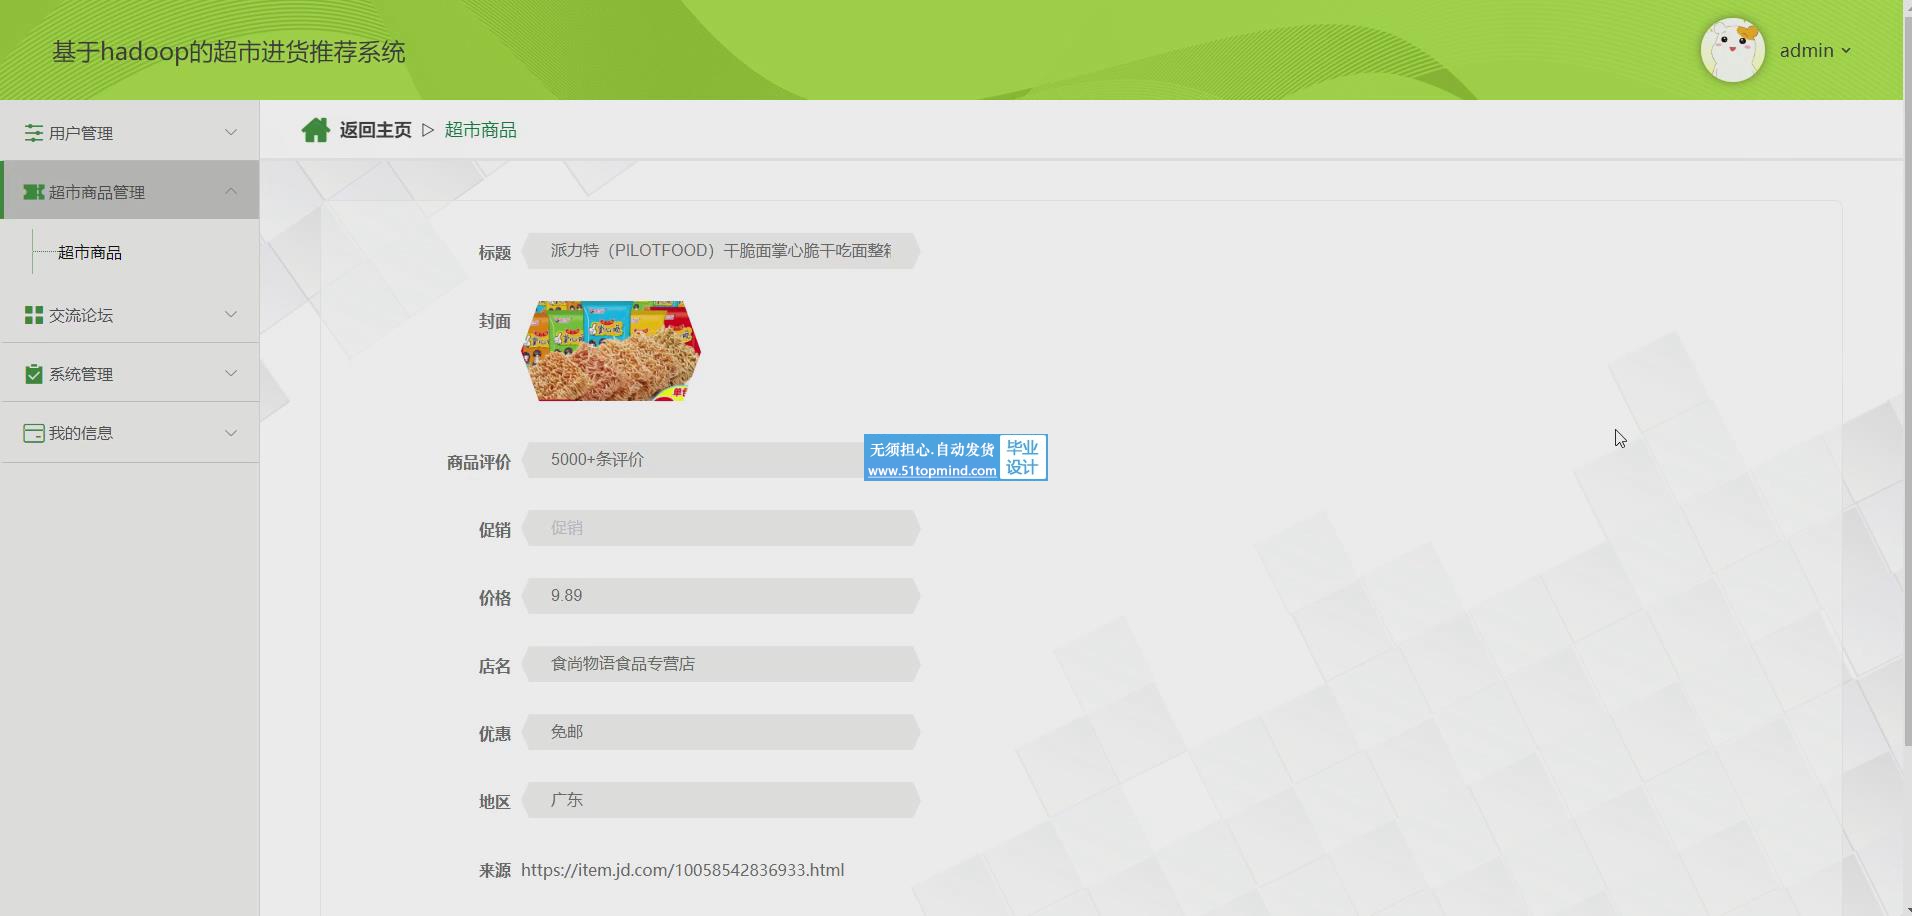This screenshot has height=916, width=1912.
Task: Open the 交流论坛 sidebar menu
Action: coord(130,314)
